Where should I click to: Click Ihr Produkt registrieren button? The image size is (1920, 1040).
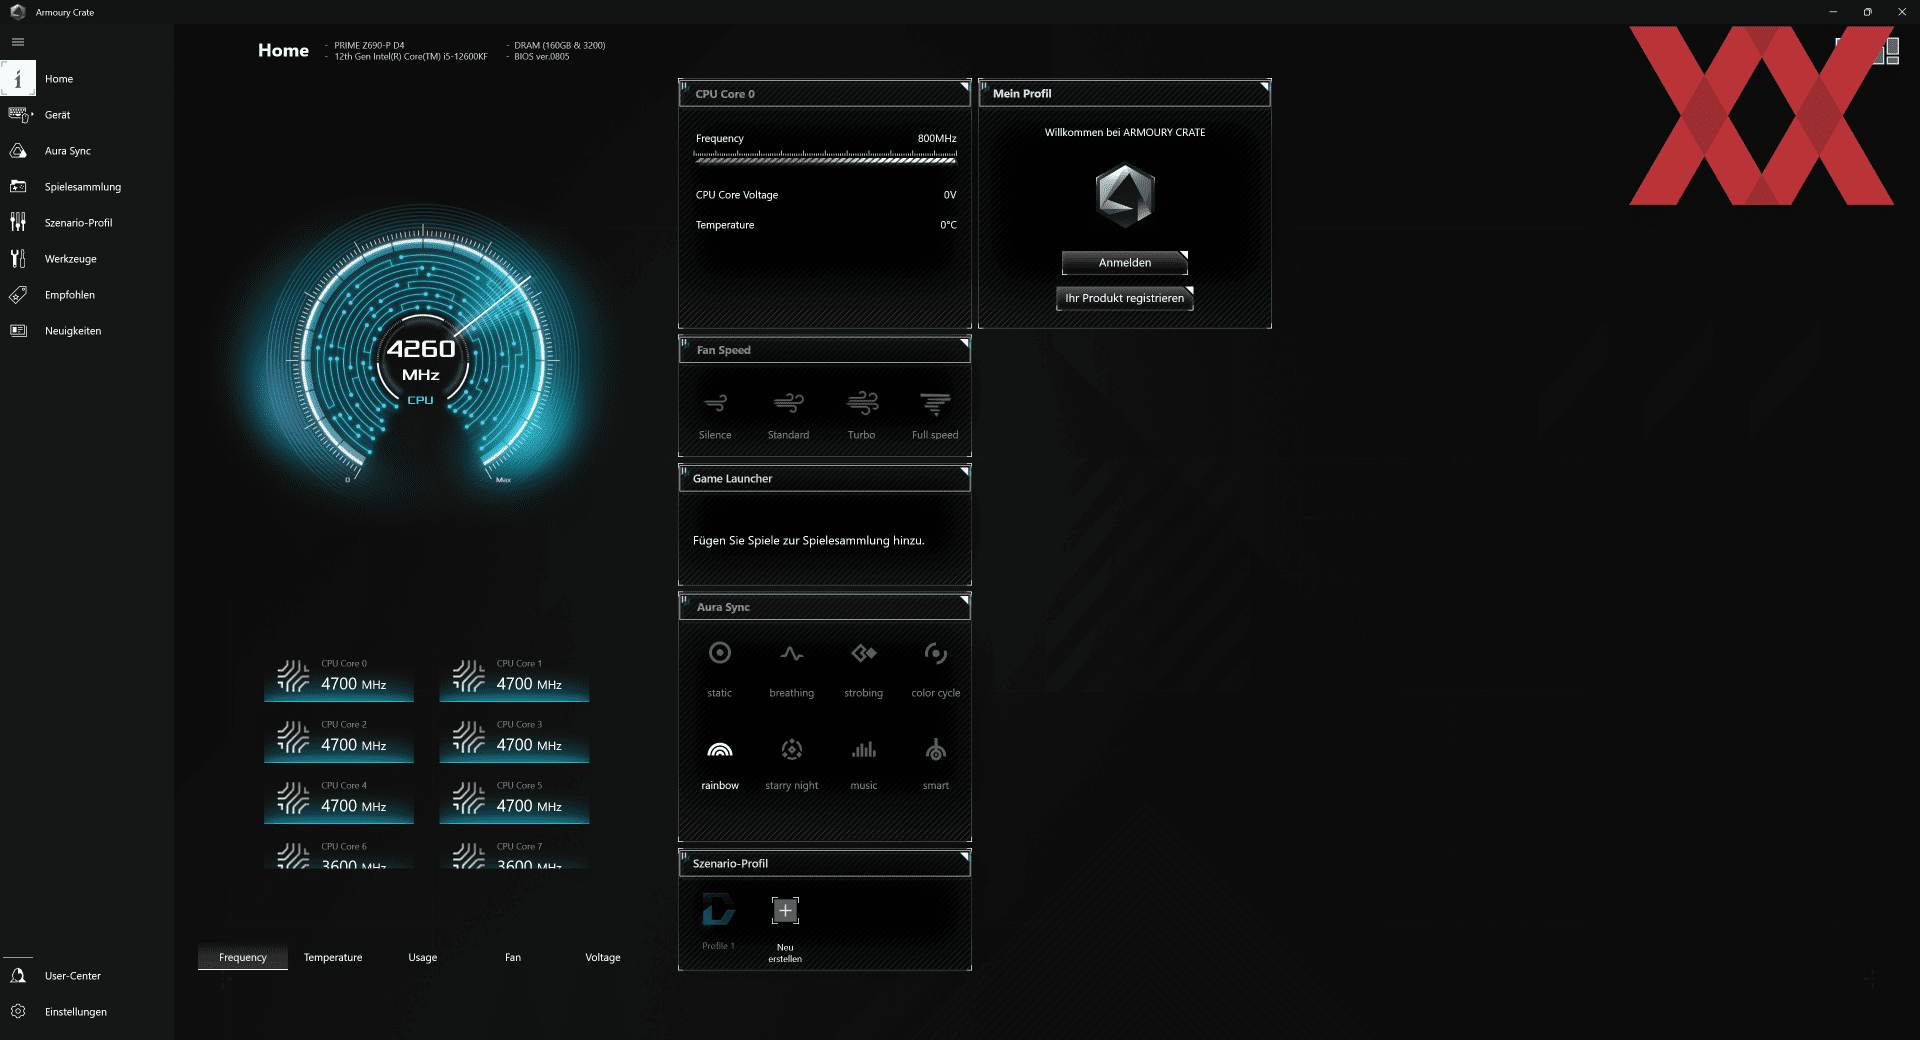pos(1125,298)
